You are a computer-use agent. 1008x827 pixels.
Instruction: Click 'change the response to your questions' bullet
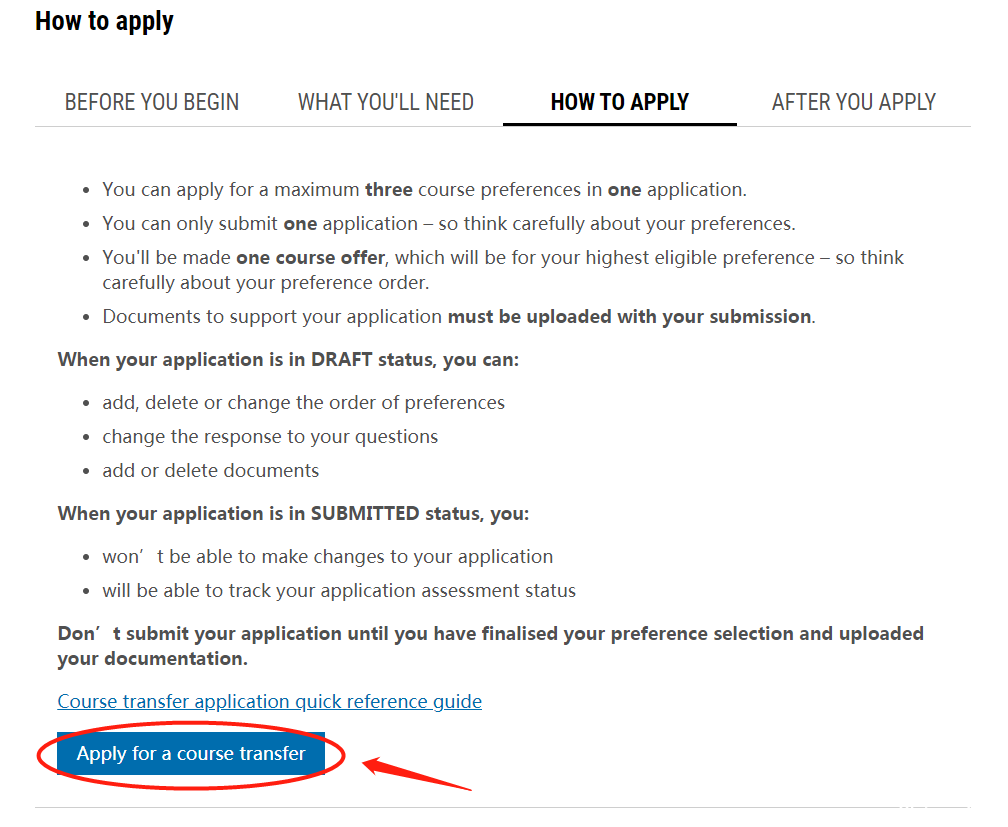click(270, 437)
